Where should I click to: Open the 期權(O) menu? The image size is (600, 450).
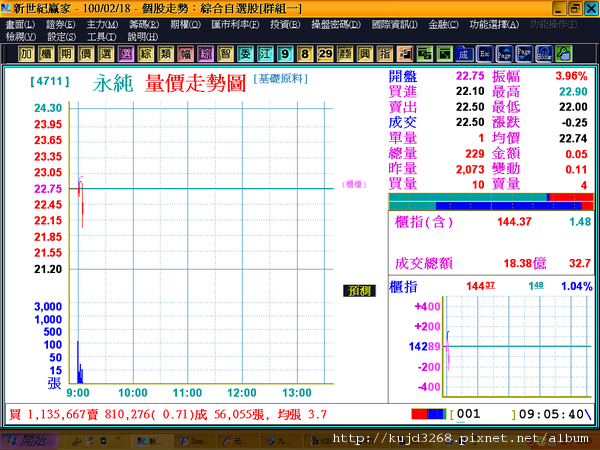coord(185,25)
